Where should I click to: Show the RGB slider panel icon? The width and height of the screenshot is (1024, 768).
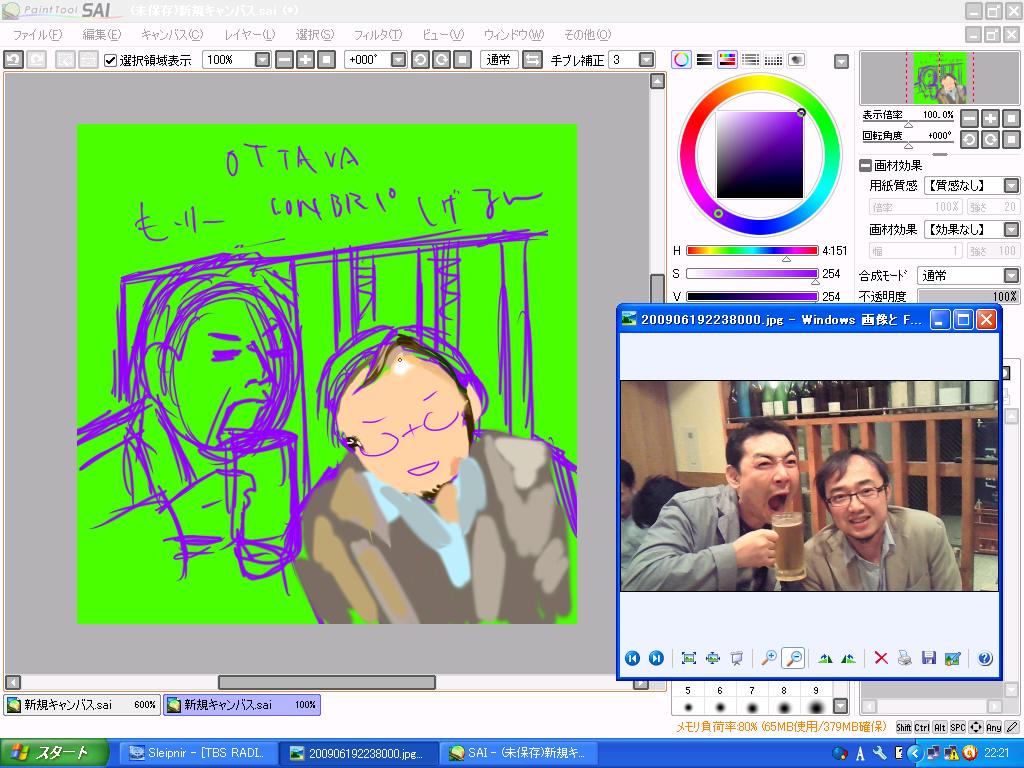tap(704, 60)
